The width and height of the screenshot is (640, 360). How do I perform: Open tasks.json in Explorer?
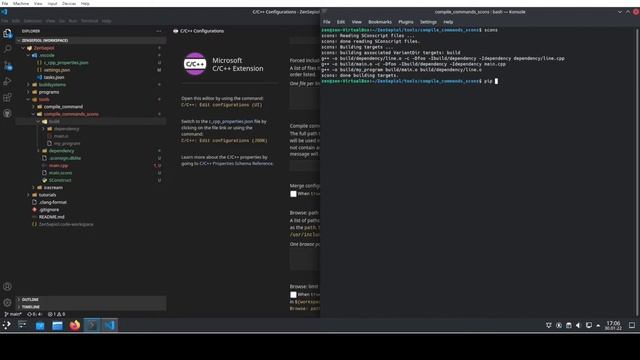(x=54, y=78)
